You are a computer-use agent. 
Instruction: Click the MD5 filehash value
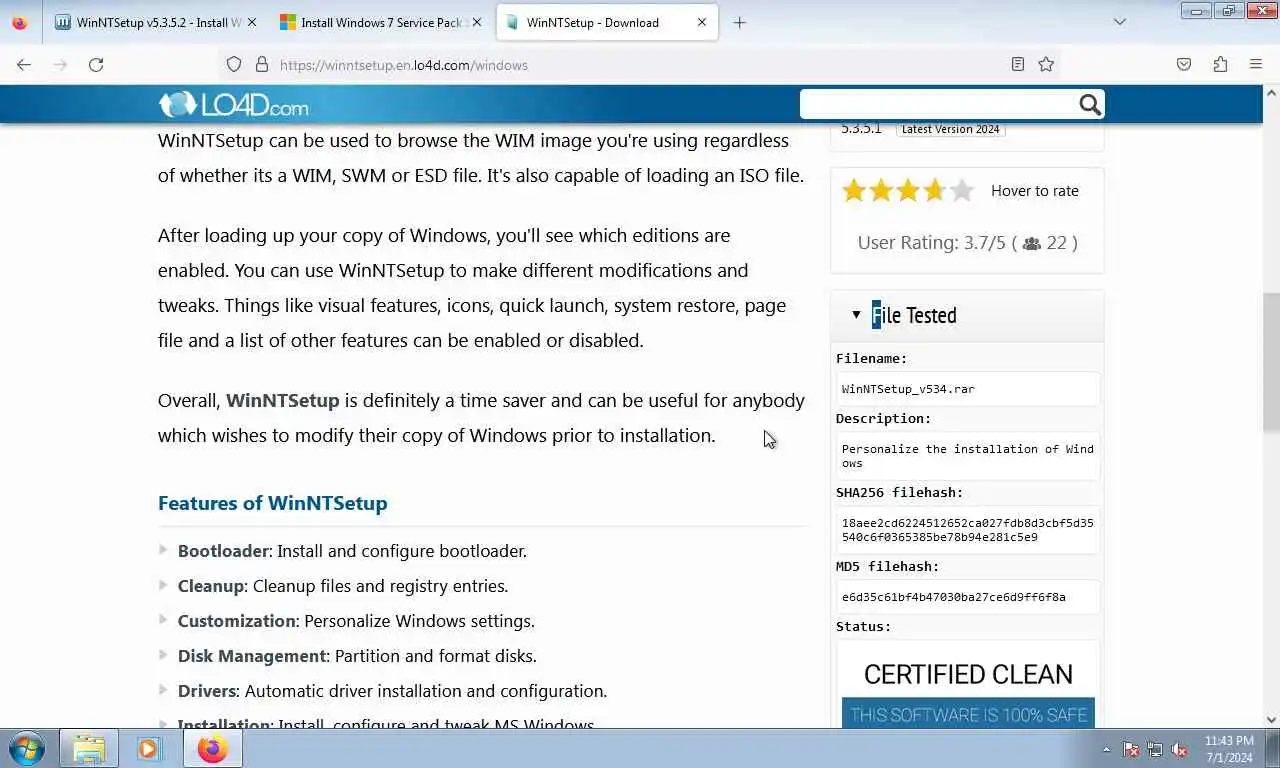tap(968, 597)
